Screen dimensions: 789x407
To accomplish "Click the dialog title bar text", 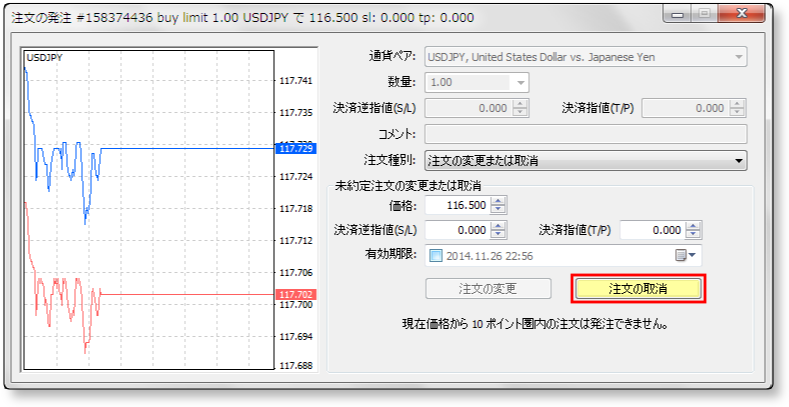I will pos(243,18).
